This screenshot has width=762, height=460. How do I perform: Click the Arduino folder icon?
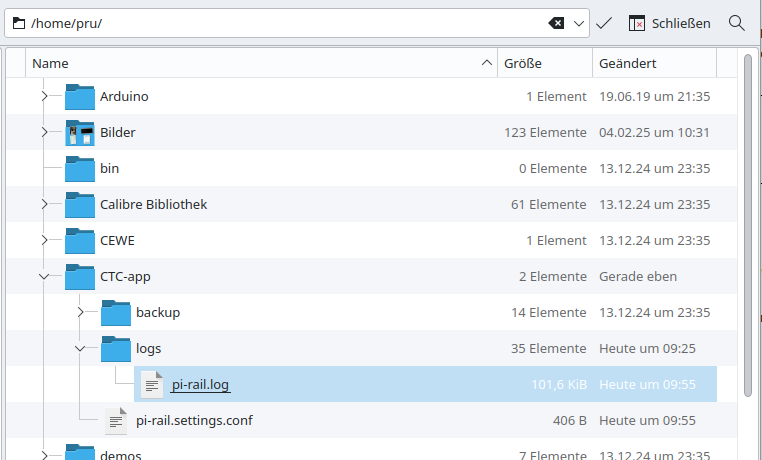pyautogui.click(x=79, y=97)
